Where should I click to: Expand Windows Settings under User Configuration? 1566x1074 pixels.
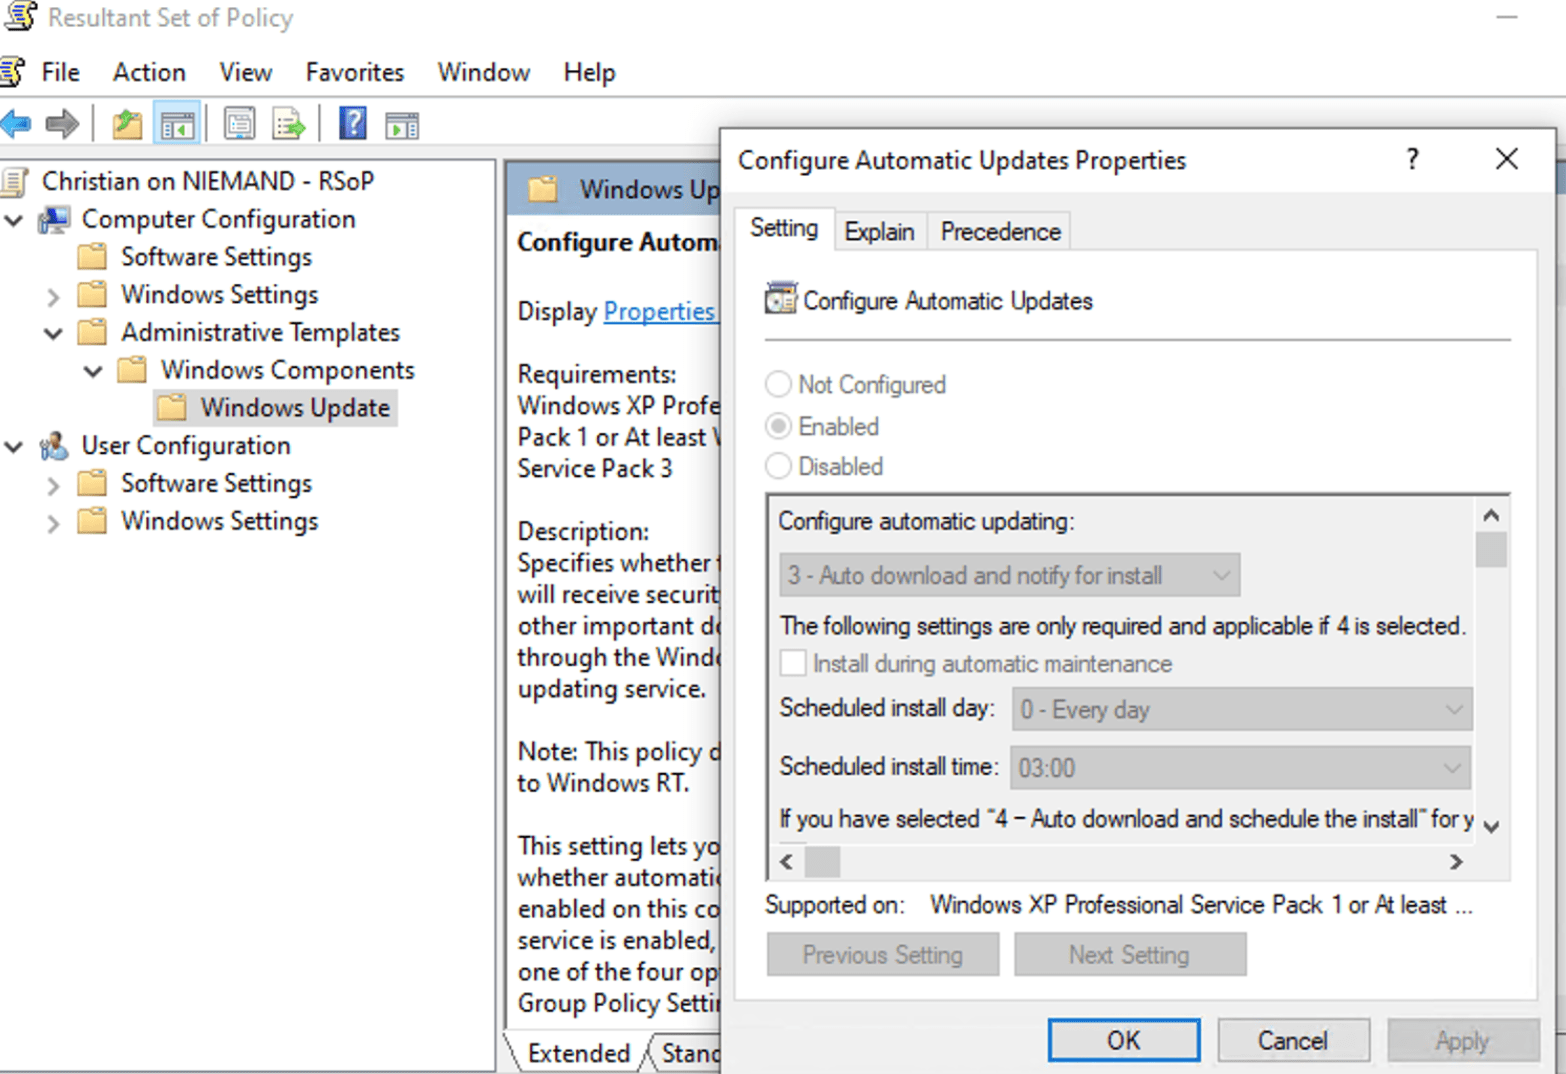point(54,523)
